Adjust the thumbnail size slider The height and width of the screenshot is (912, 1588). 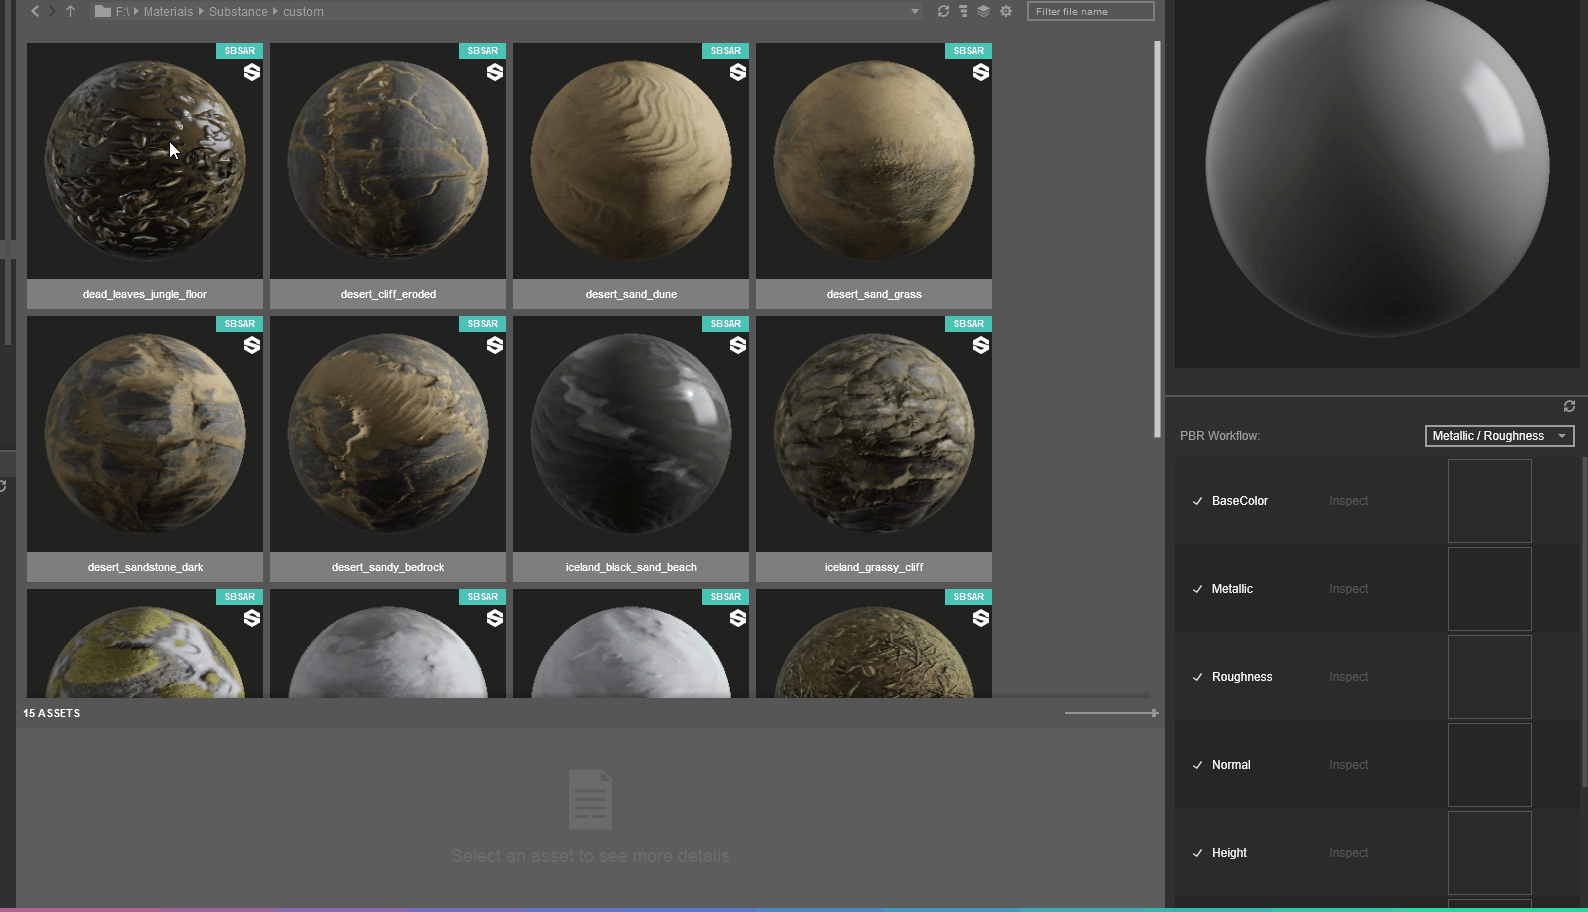coord(1154,713)
